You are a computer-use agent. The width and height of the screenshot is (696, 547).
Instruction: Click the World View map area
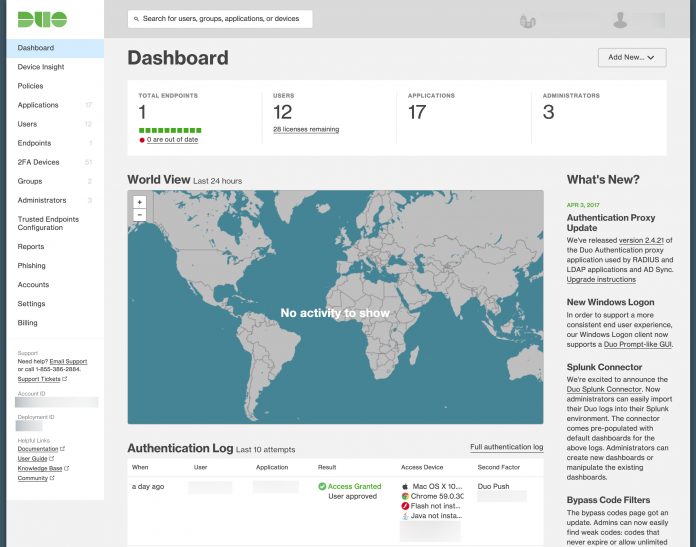pyautogui.click(x=335, y=307)
